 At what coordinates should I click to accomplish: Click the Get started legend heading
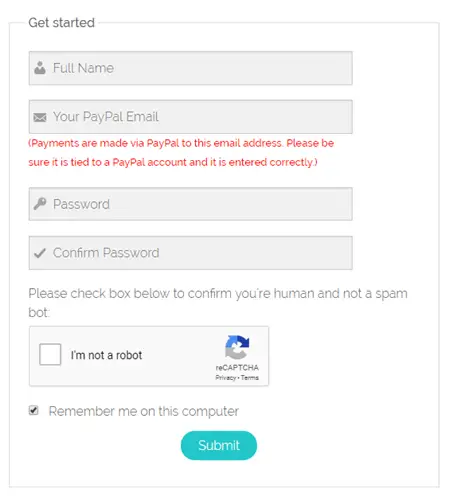coord(62,23)
